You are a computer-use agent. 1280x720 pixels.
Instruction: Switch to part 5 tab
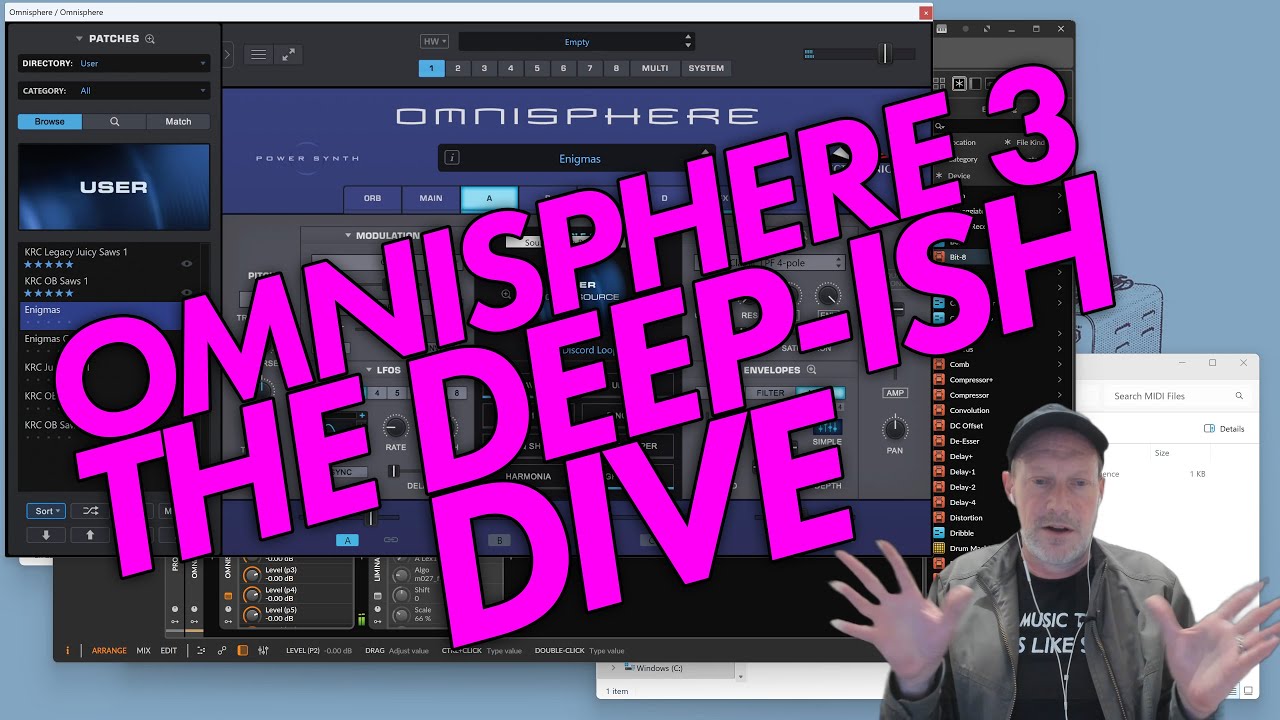pos(537,68)
